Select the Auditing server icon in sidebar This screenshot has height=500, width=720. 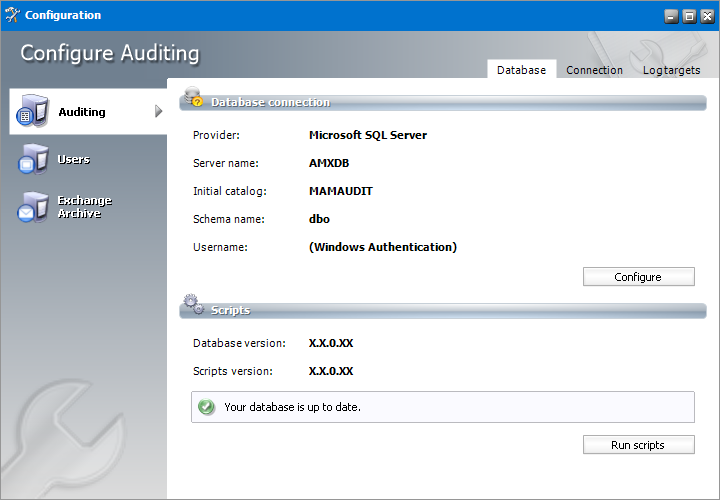tap(30, 113)
